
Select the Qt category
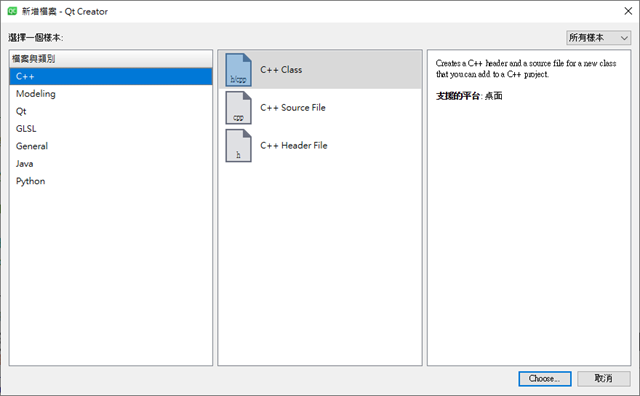[111, 111]
